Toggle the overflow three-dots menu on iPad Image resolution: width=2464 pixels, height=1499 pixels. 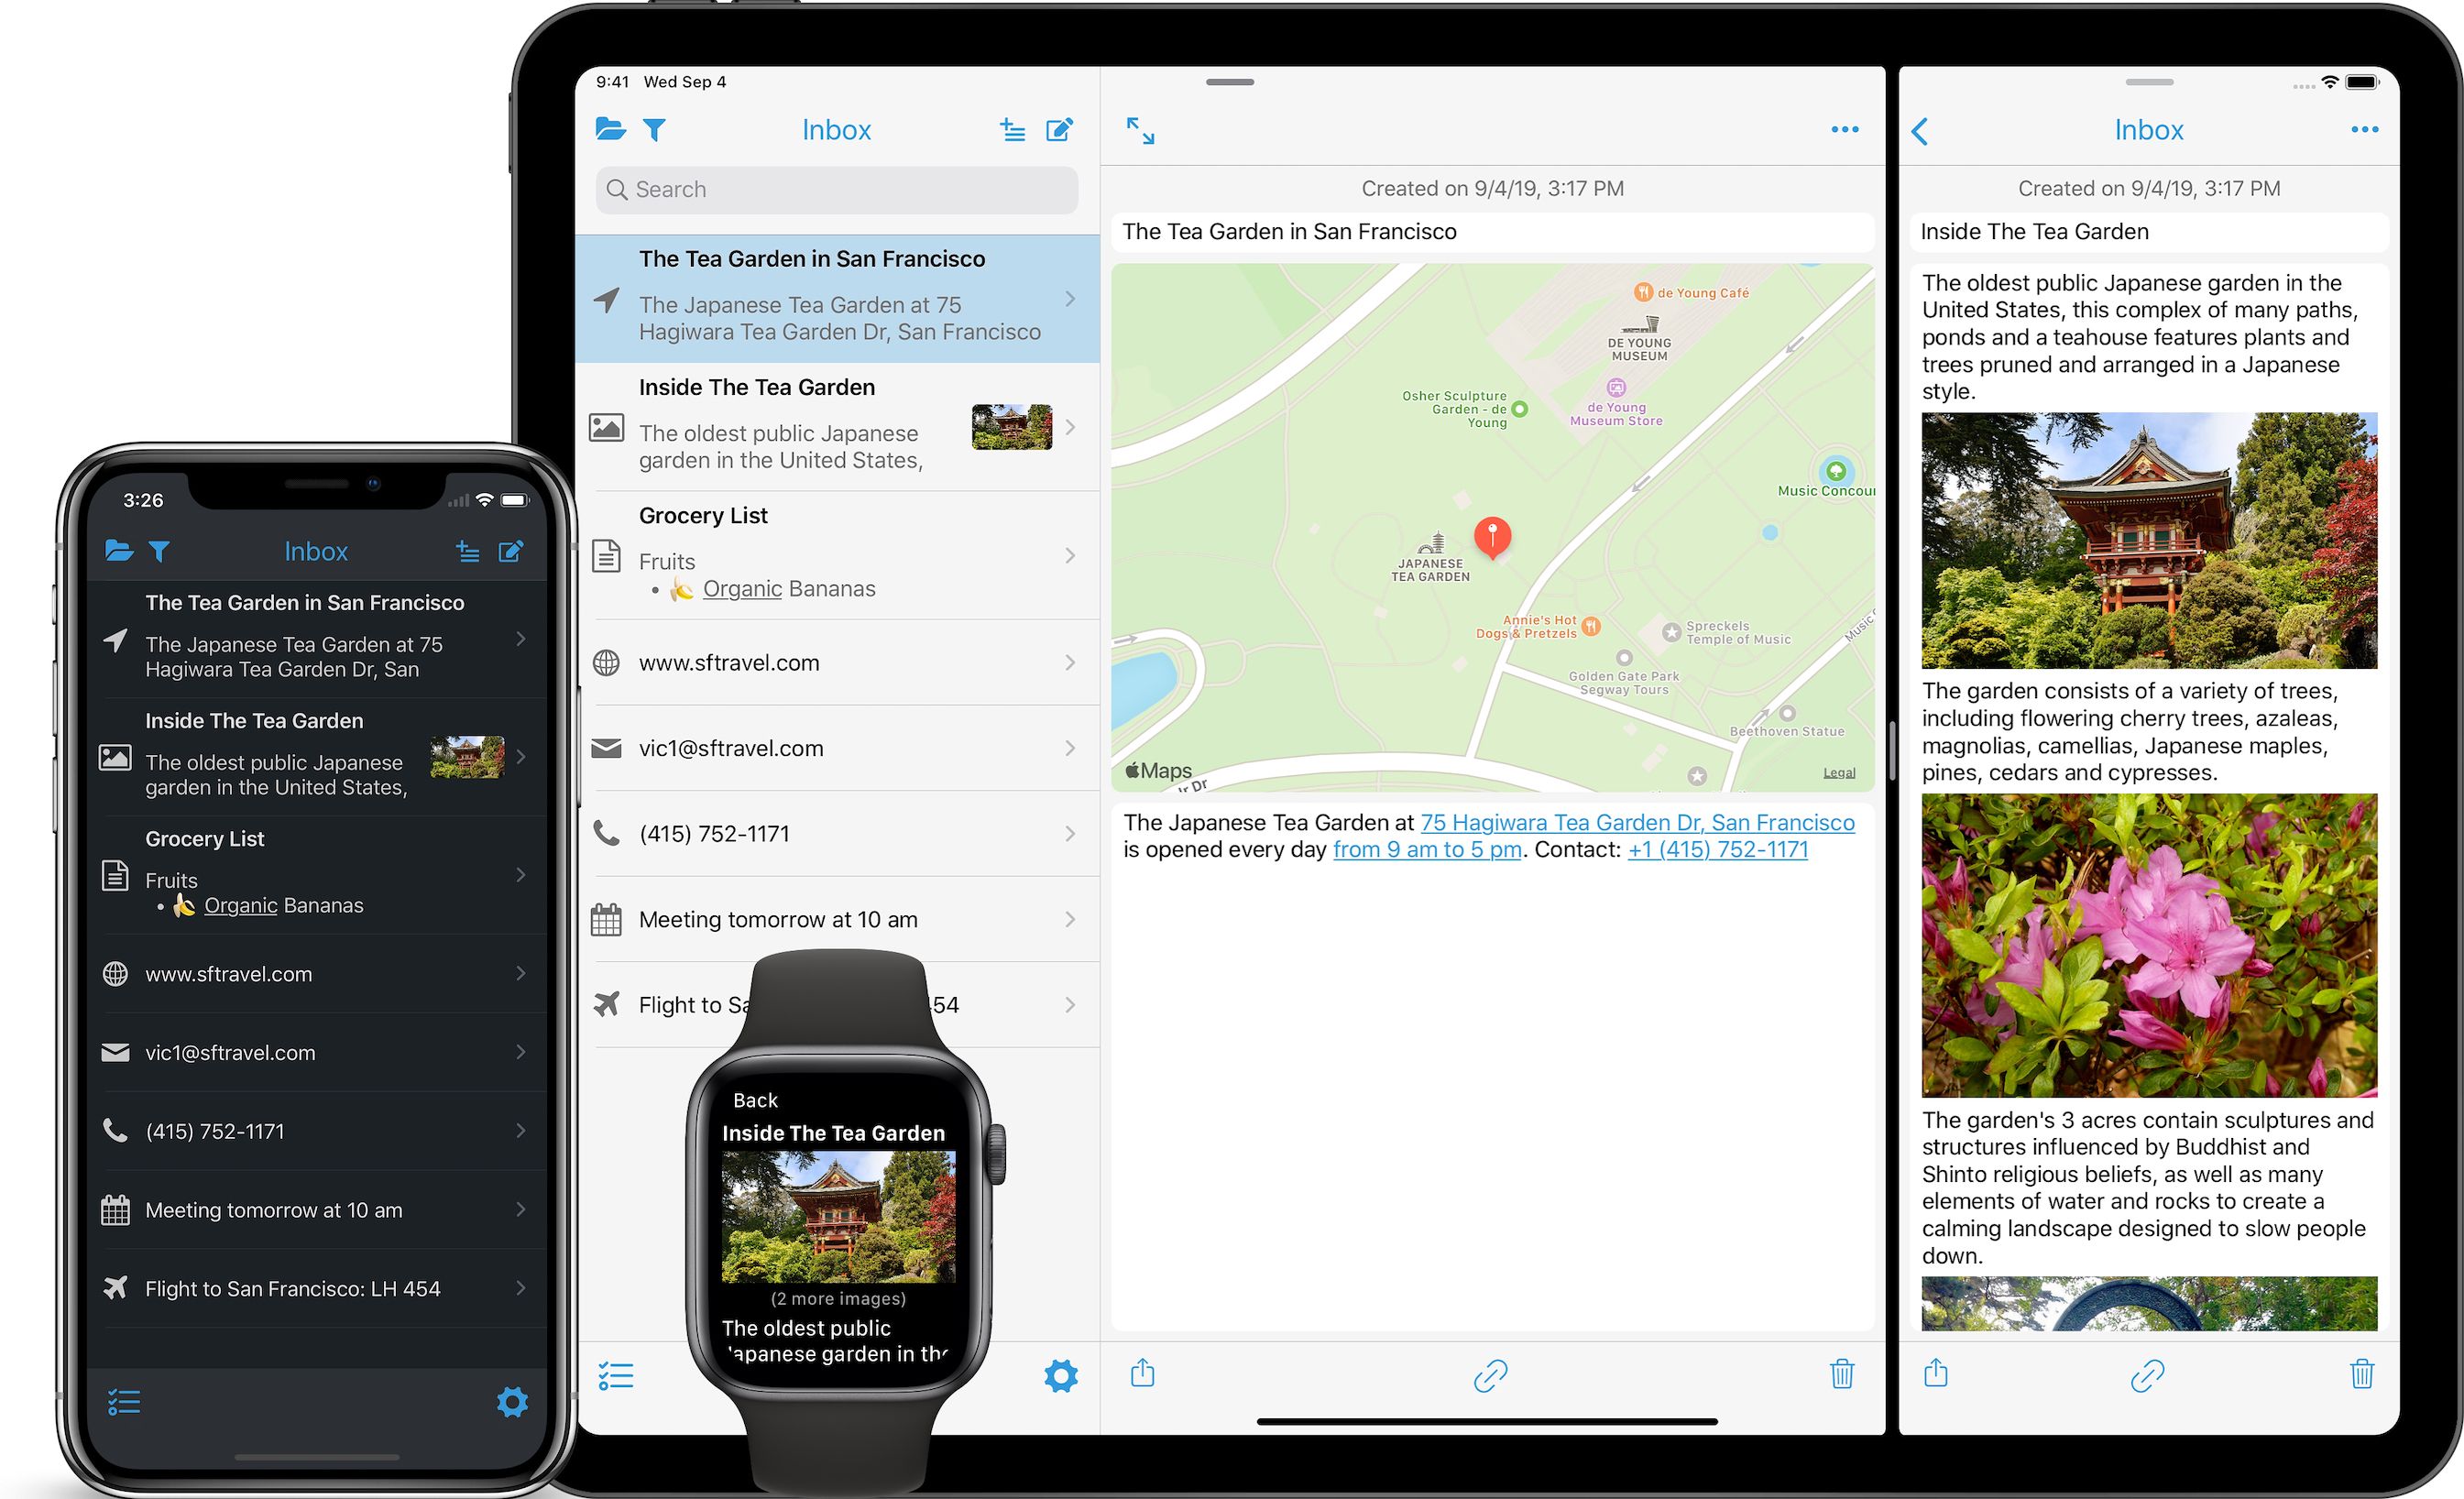point(1846,128)
